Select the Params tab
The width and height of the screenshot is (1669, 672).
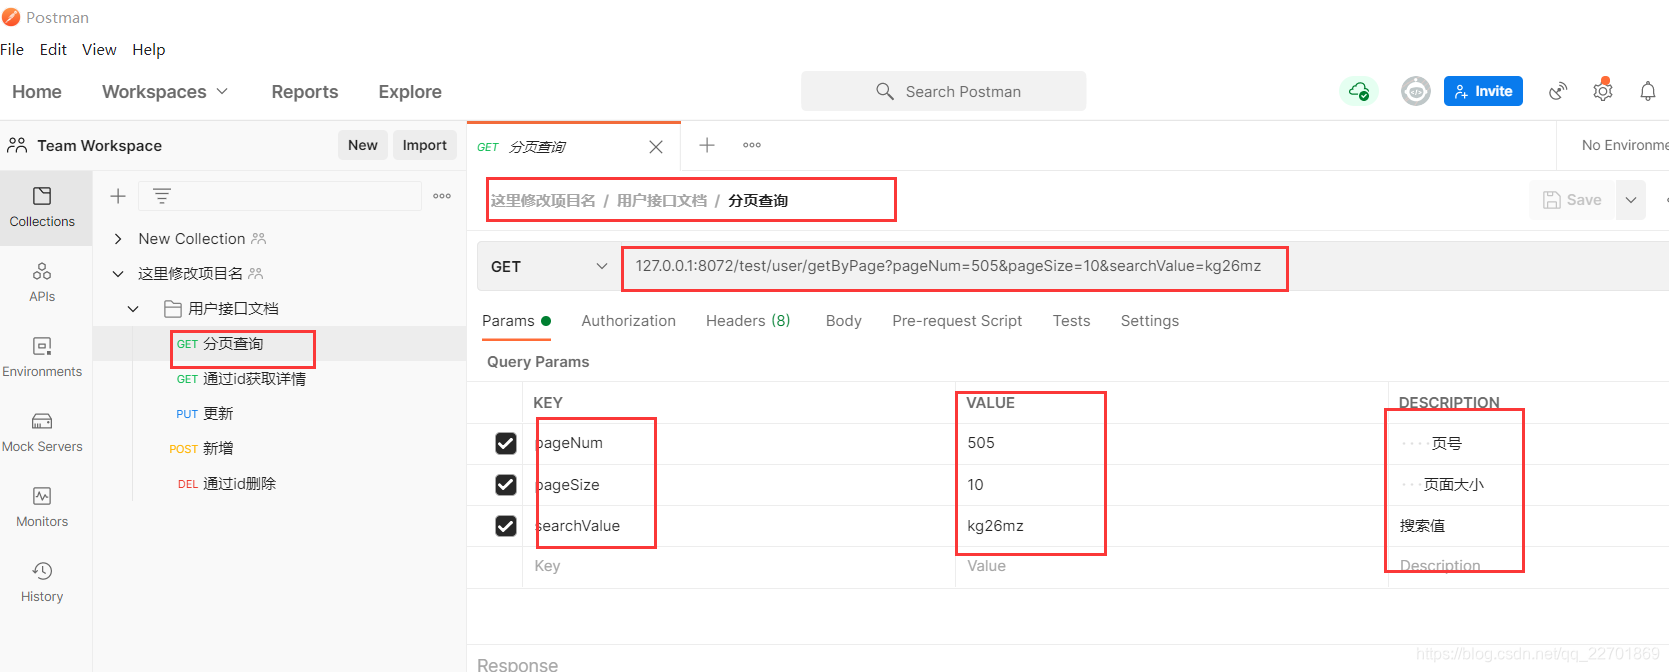pos(516,321)
